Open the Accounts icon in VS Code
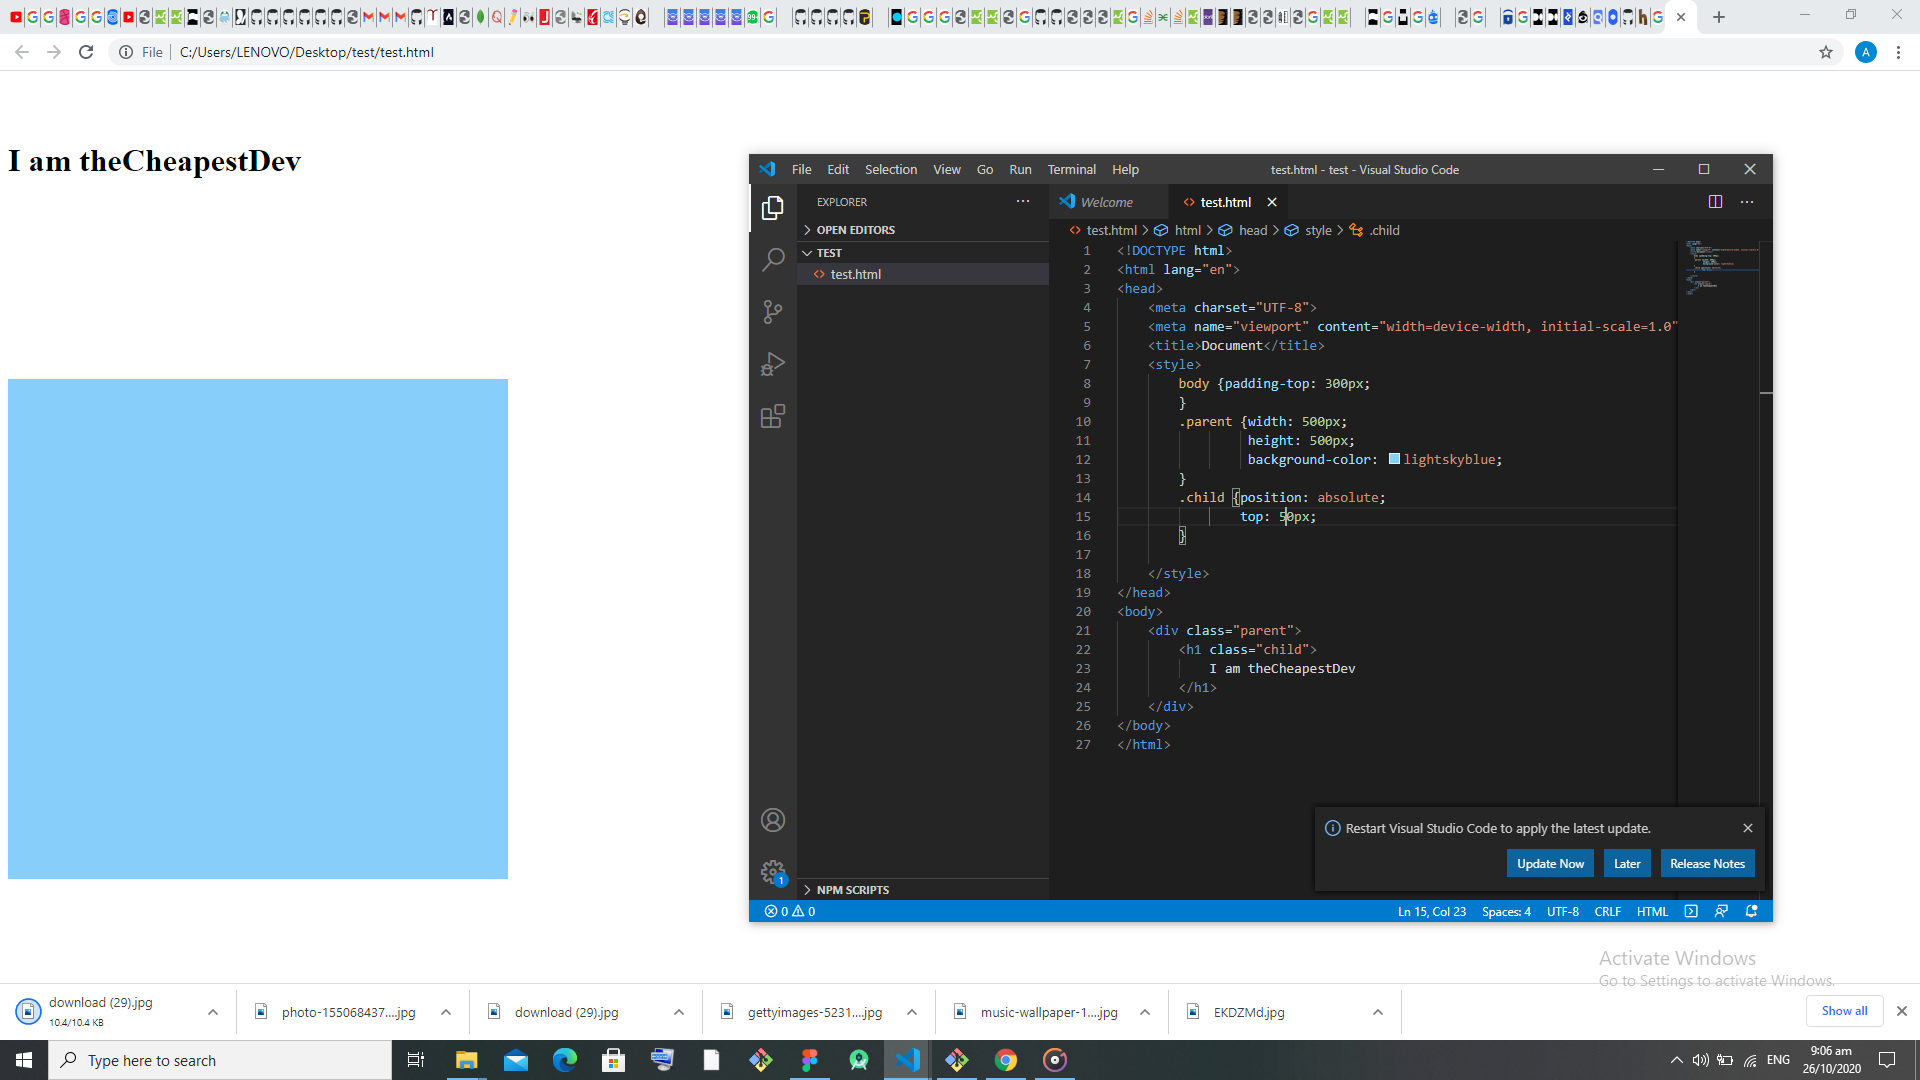 772,820
